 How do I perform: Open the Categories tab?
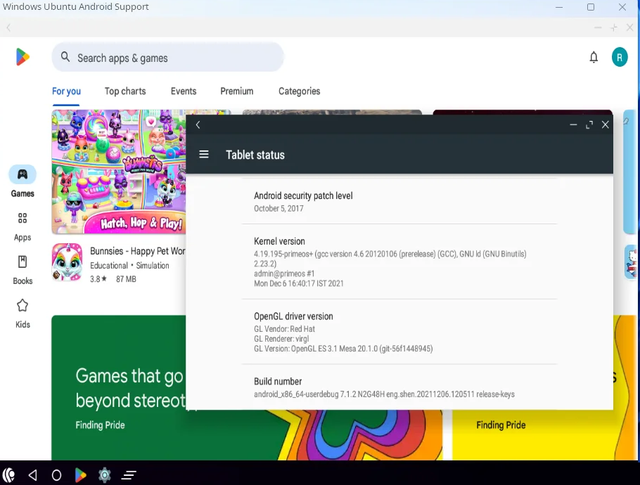(x=299, y=91)
